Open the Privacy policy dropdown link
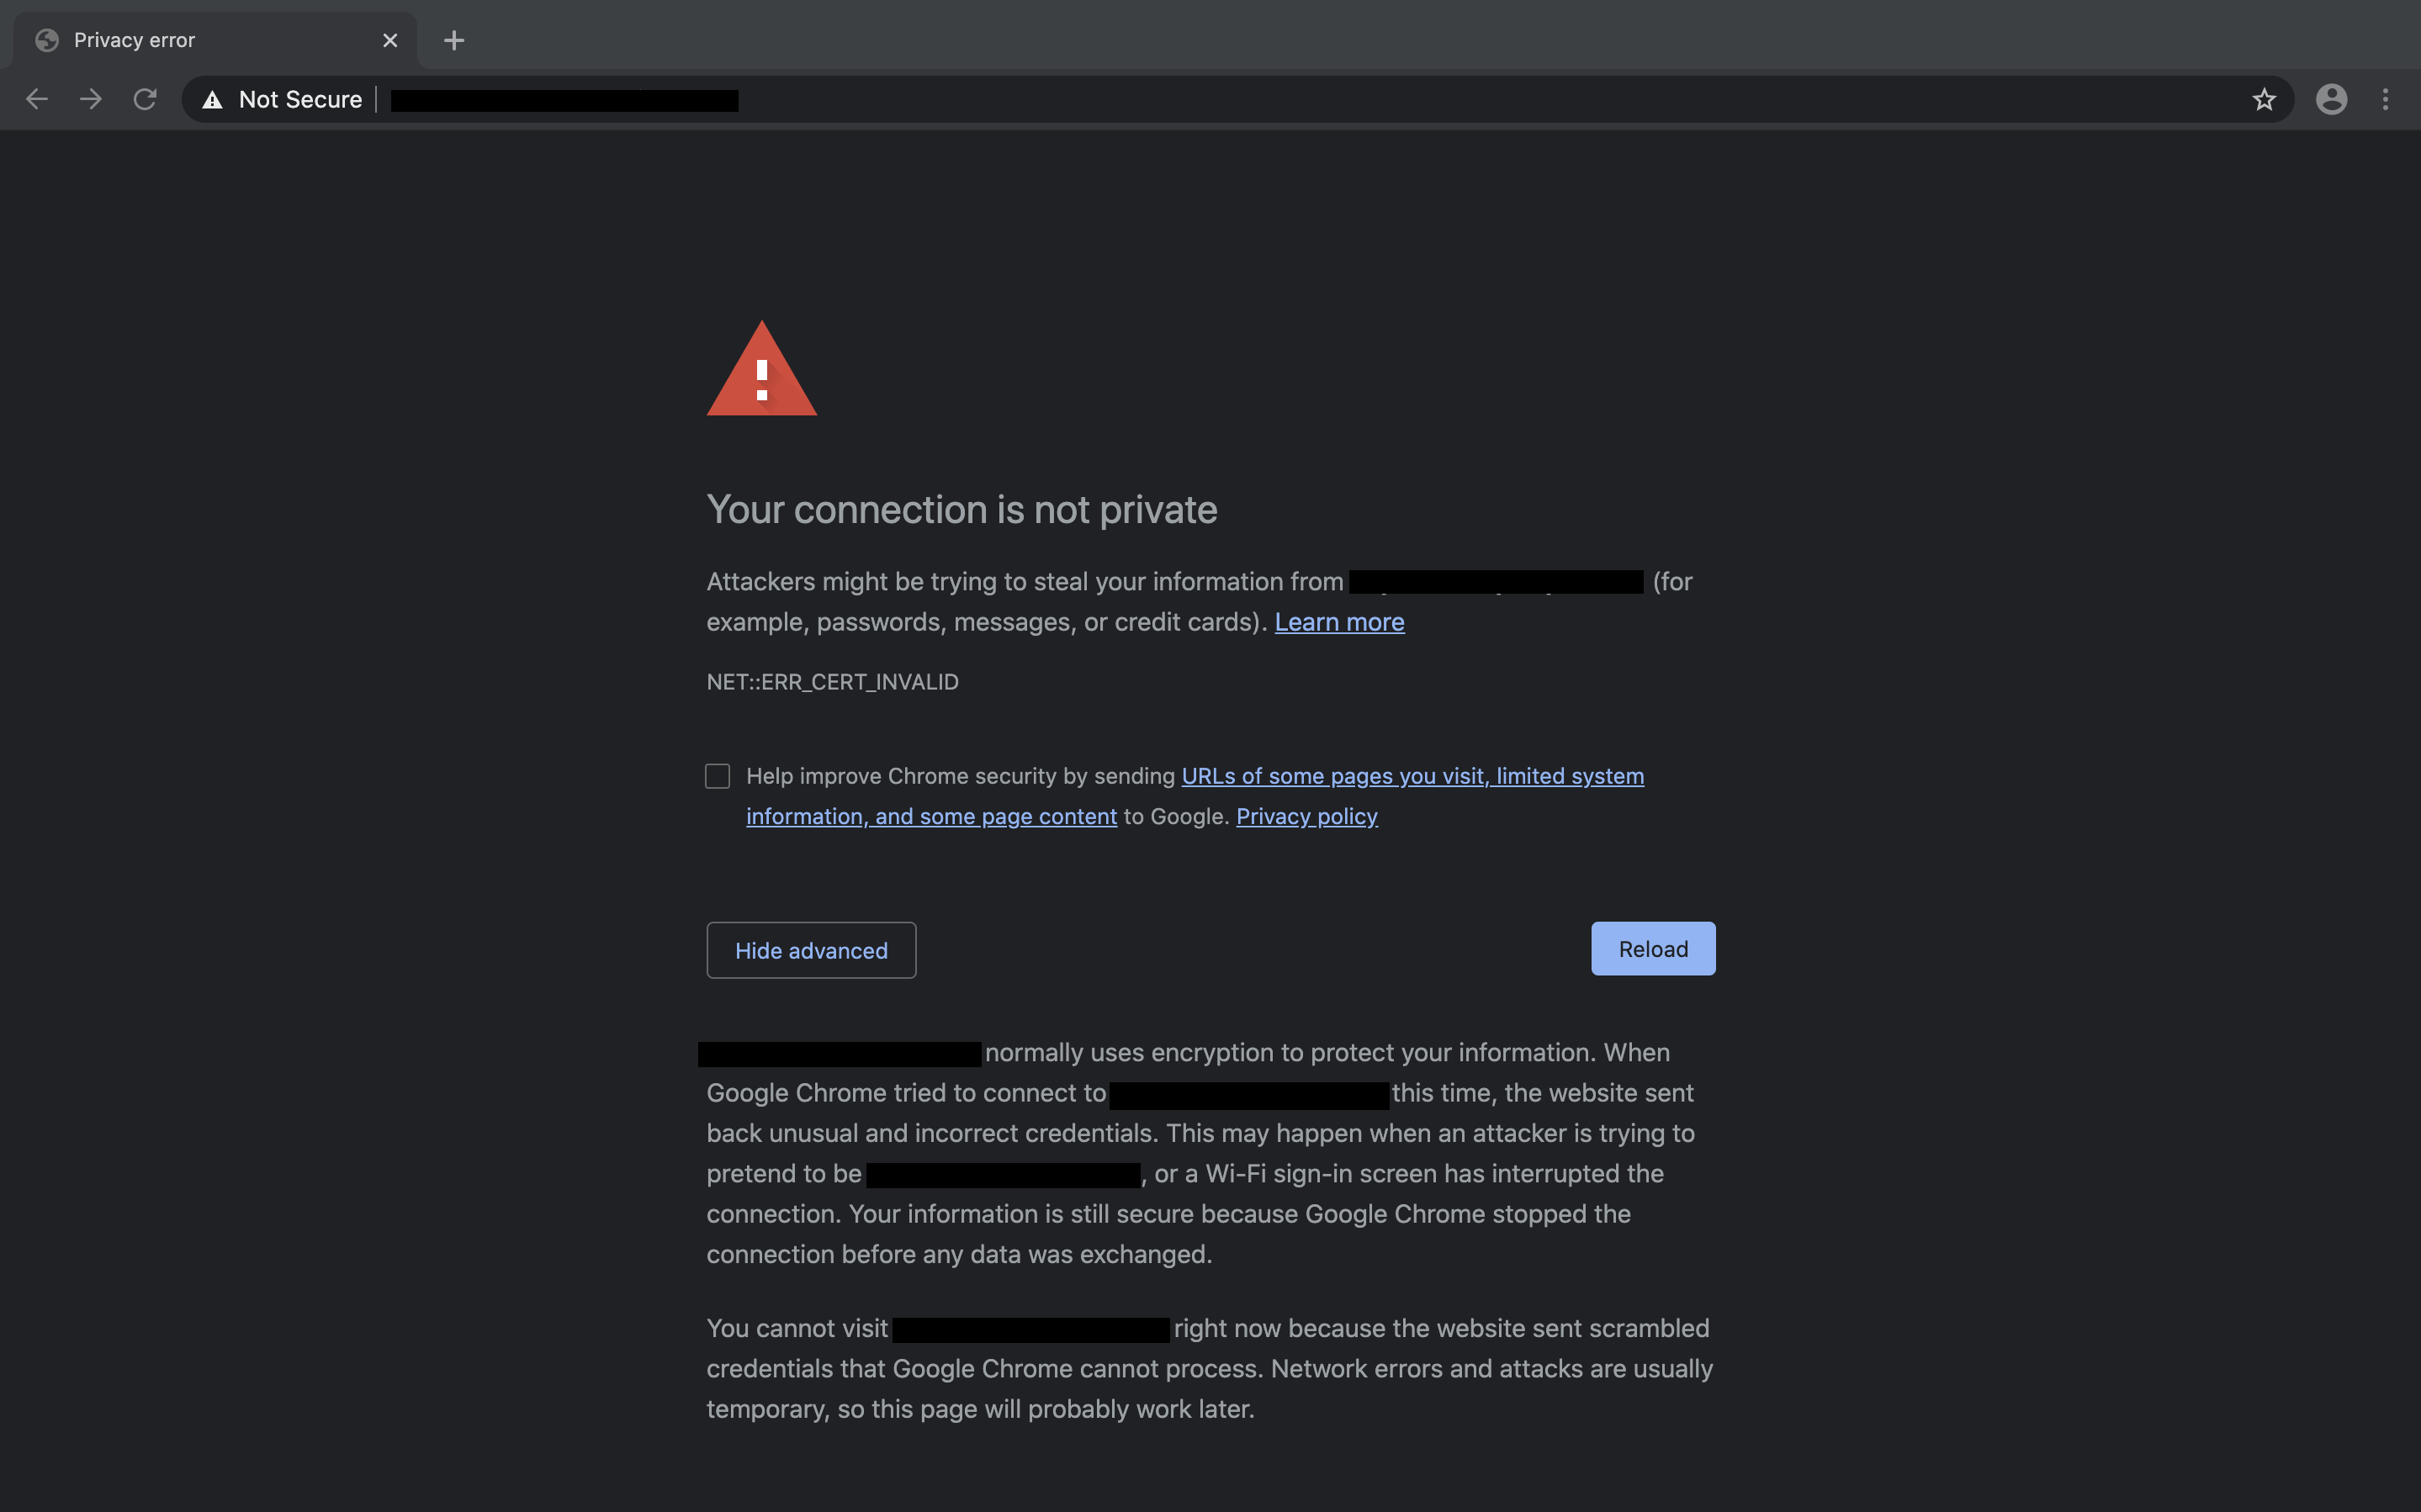This screenshot has height=1512, width=2421. click(x=1306, y=815)
